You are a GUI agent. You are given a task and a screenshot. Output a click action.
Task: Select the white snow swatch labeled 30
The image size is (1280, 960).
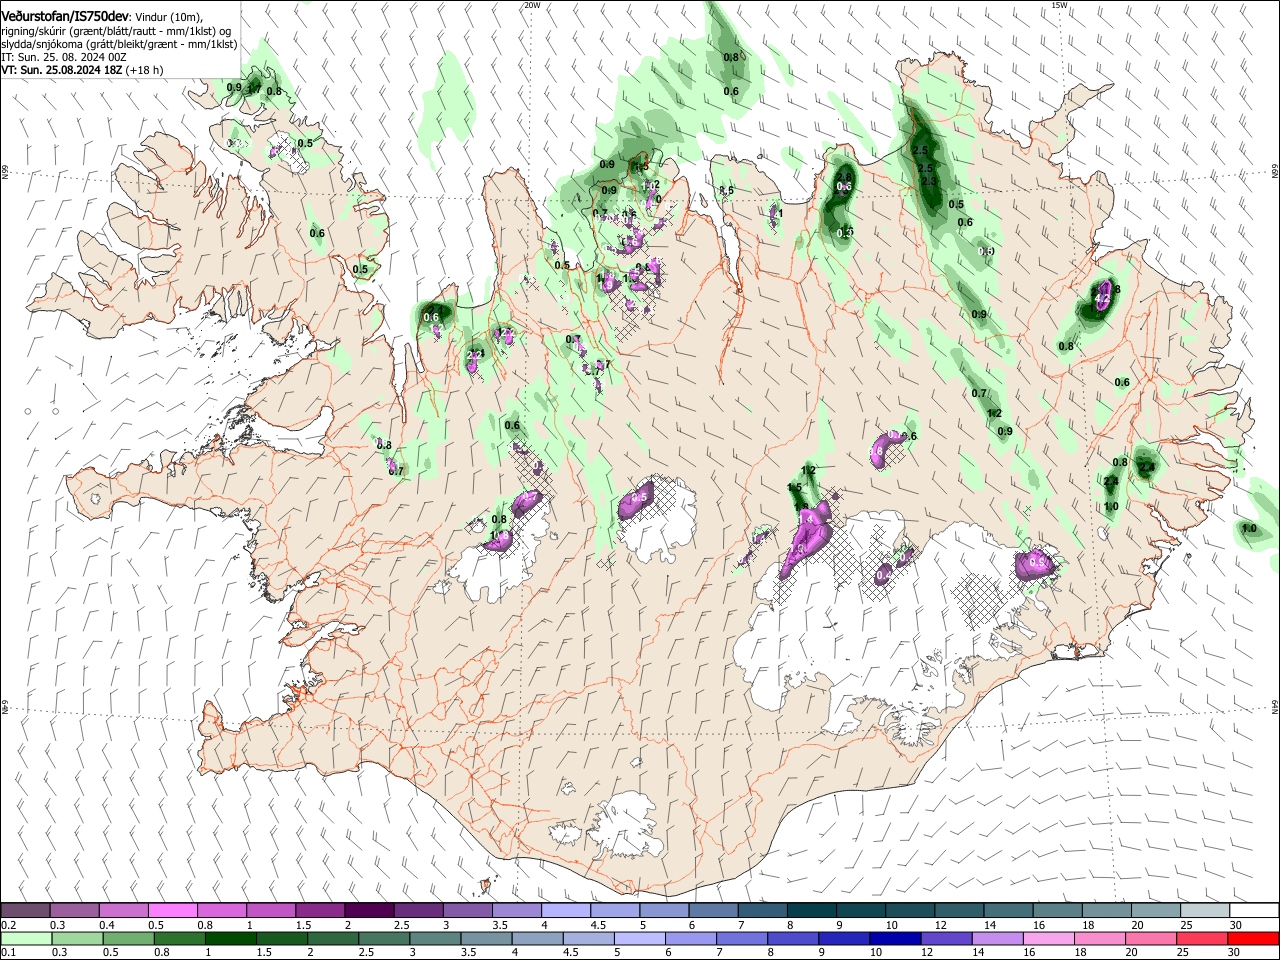coord(1254,910)
